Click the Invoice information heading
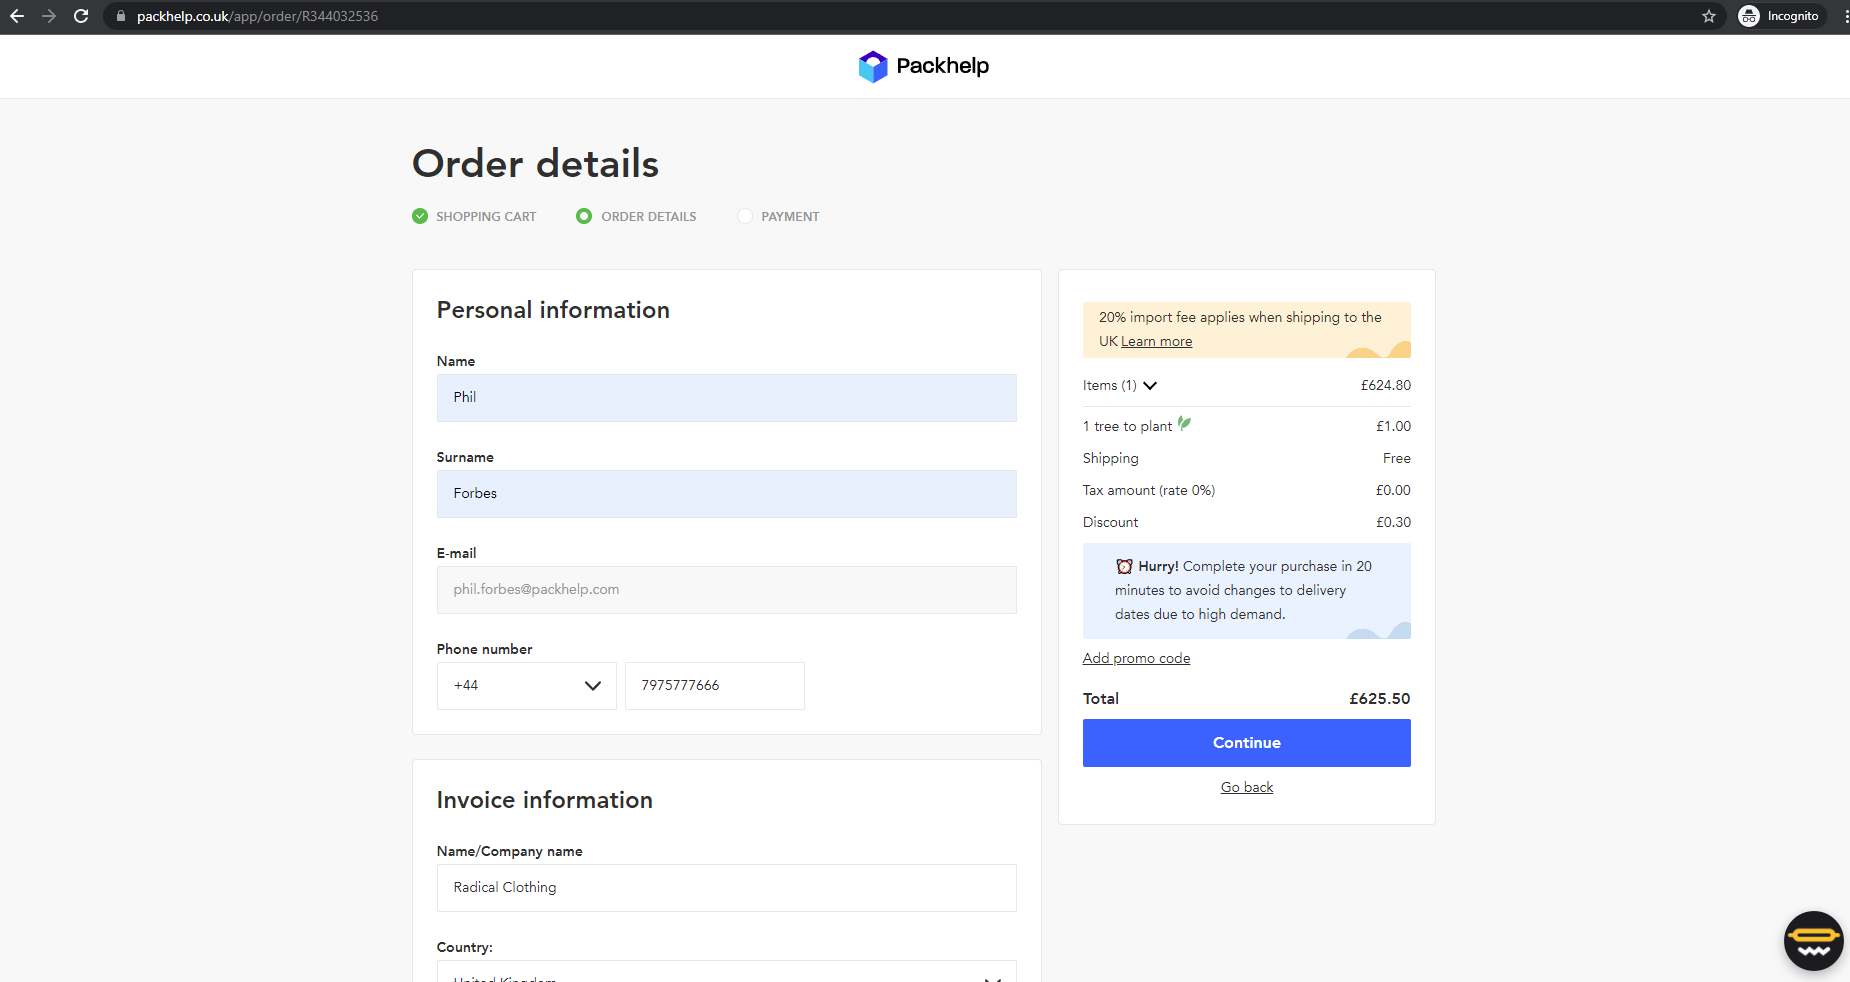 (545, 800)
